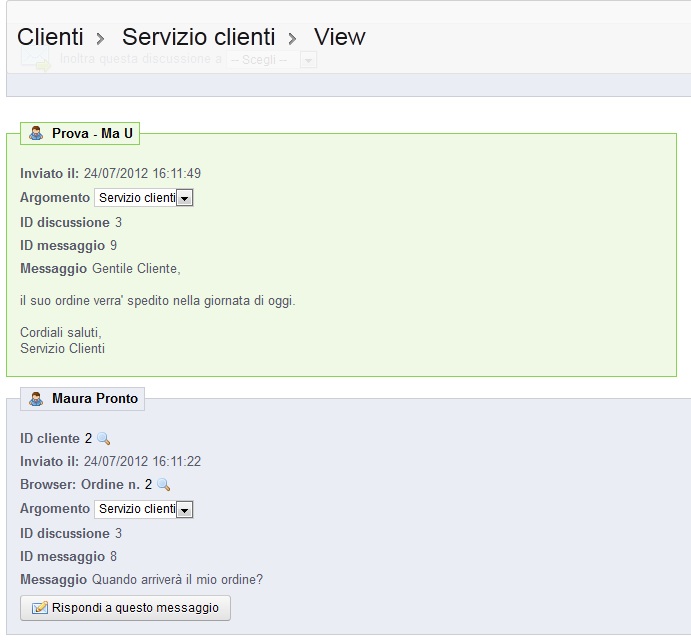Screen dimensions: 691x641
Task: Open Servizio clienti breadcrumb item
Action: point(198,37)
